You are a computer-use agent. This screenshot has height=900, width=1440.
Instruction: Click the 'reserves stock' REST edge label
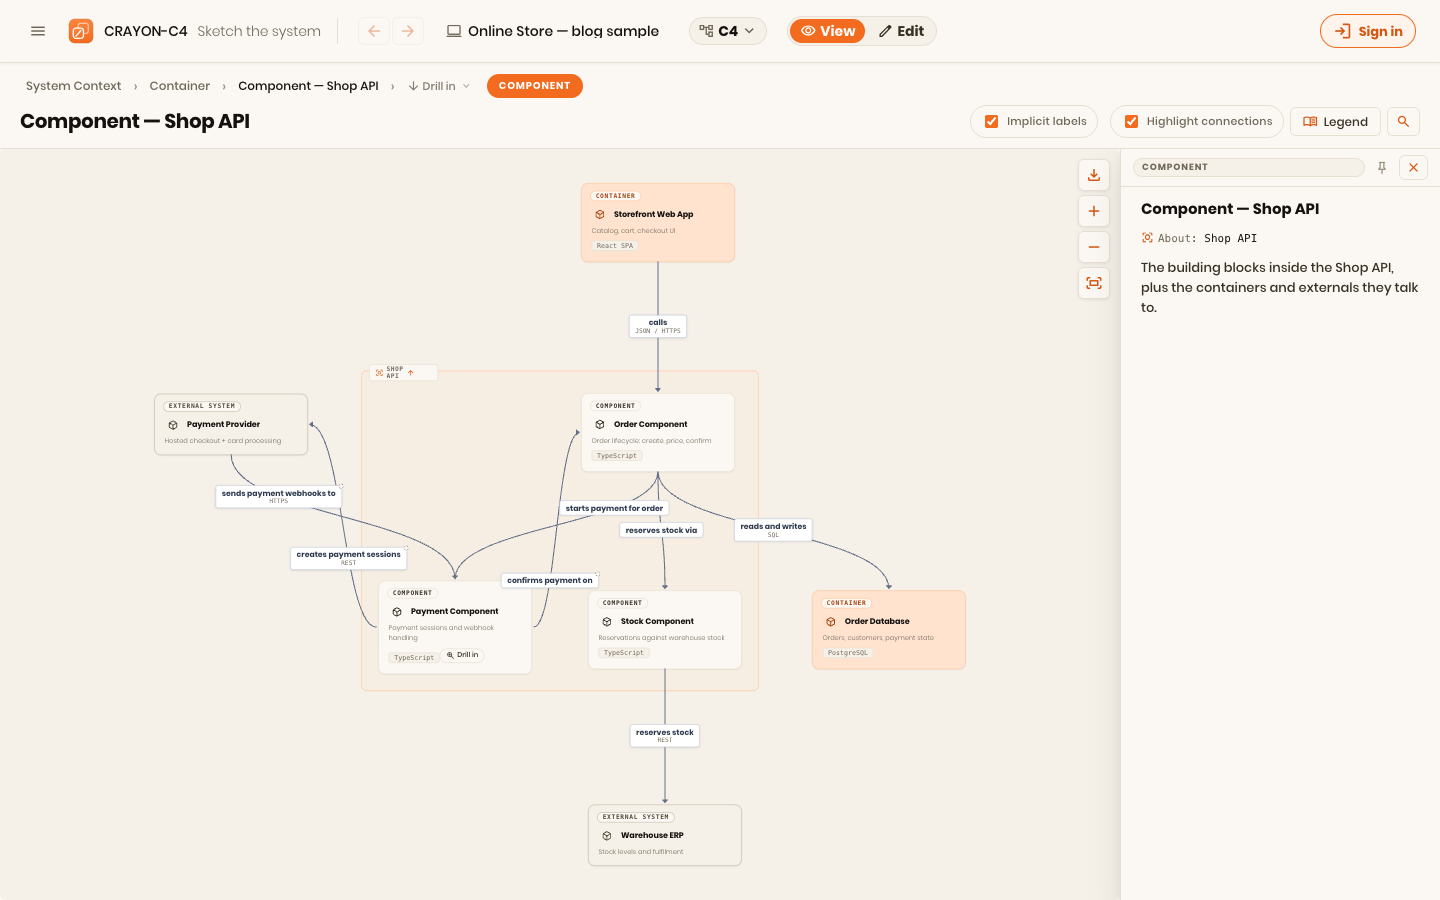pos(665,735)
